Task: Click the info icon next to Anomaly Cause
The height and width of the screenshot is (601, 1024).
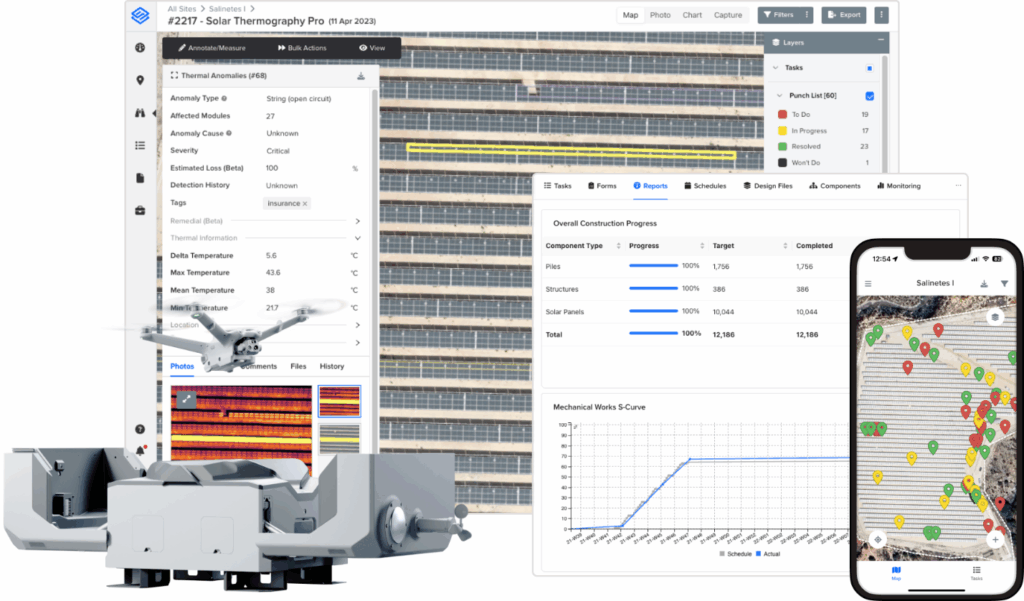Action: coord(229,133)
